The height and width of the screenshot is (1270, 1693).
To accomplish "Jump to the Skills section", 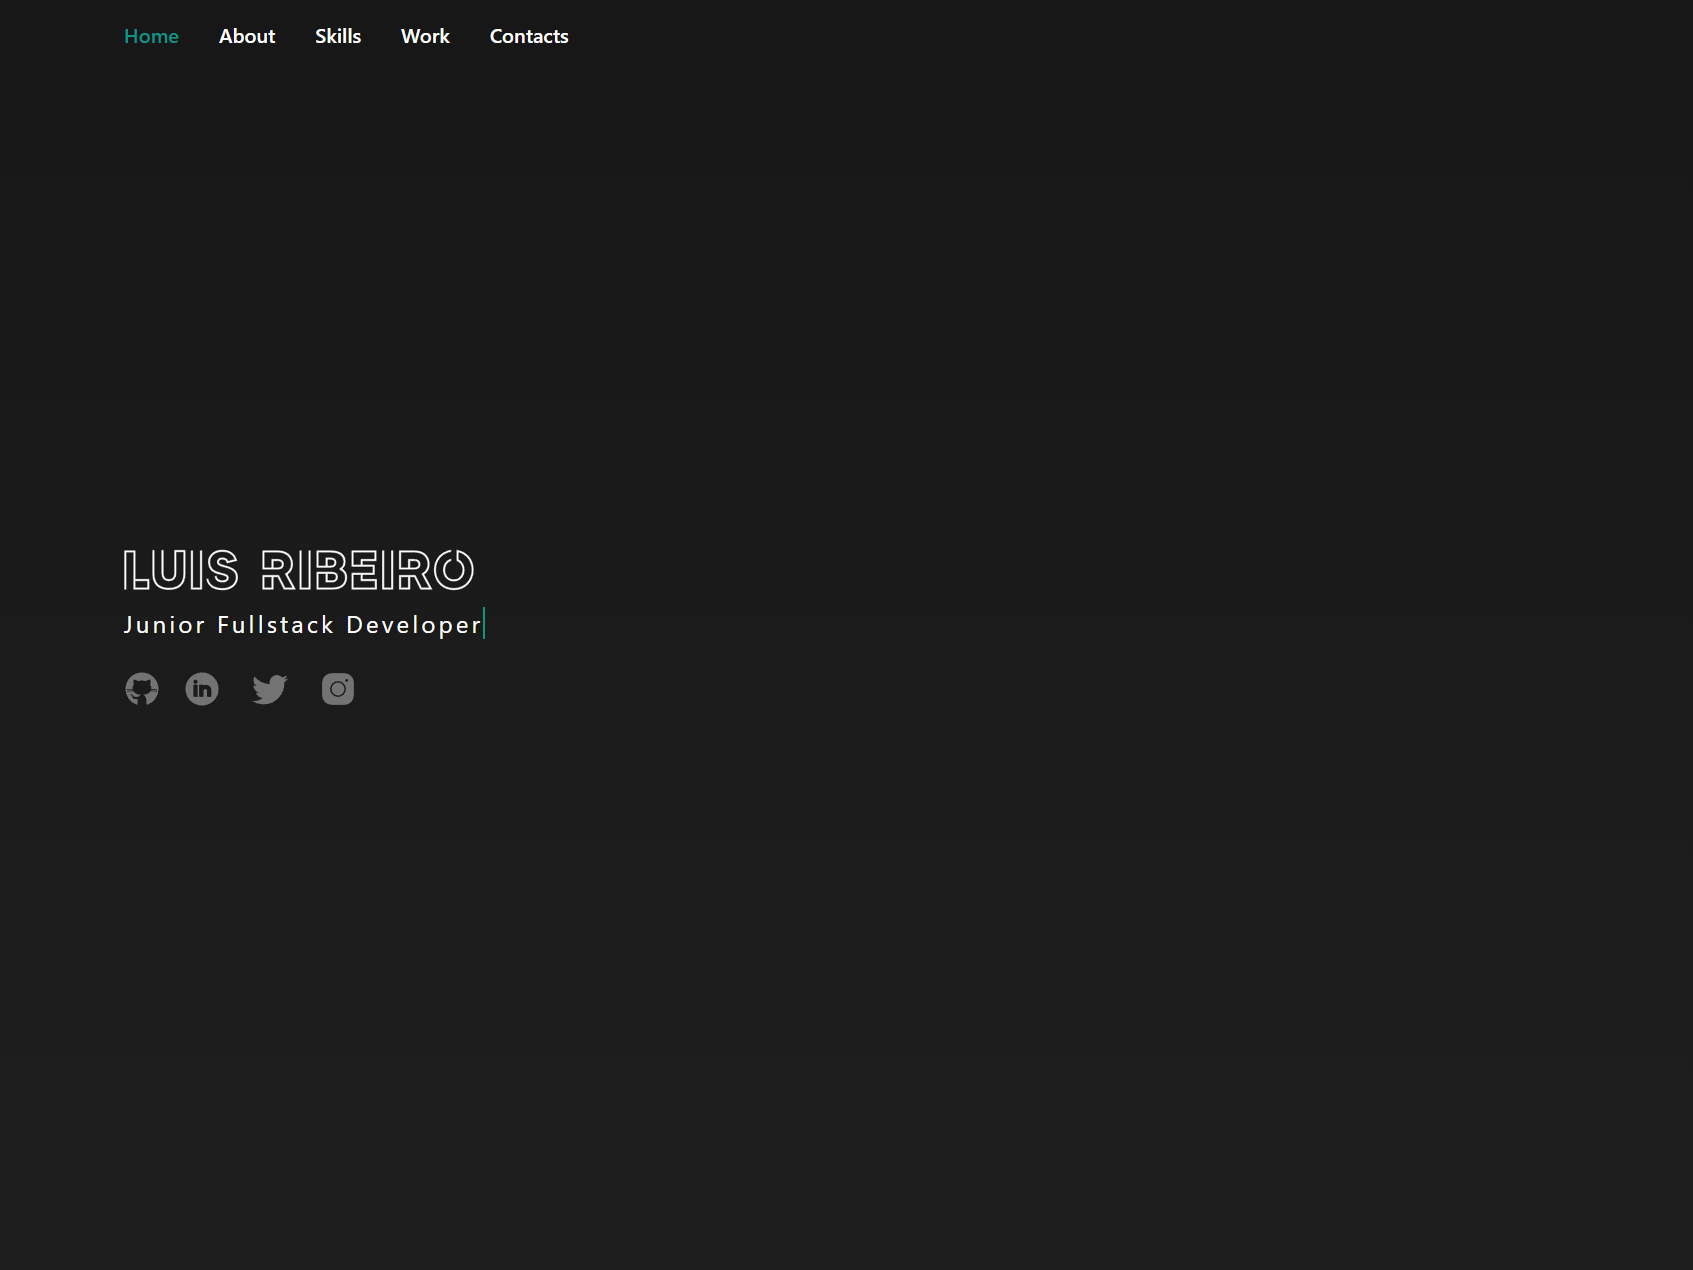I will [338, 36].
